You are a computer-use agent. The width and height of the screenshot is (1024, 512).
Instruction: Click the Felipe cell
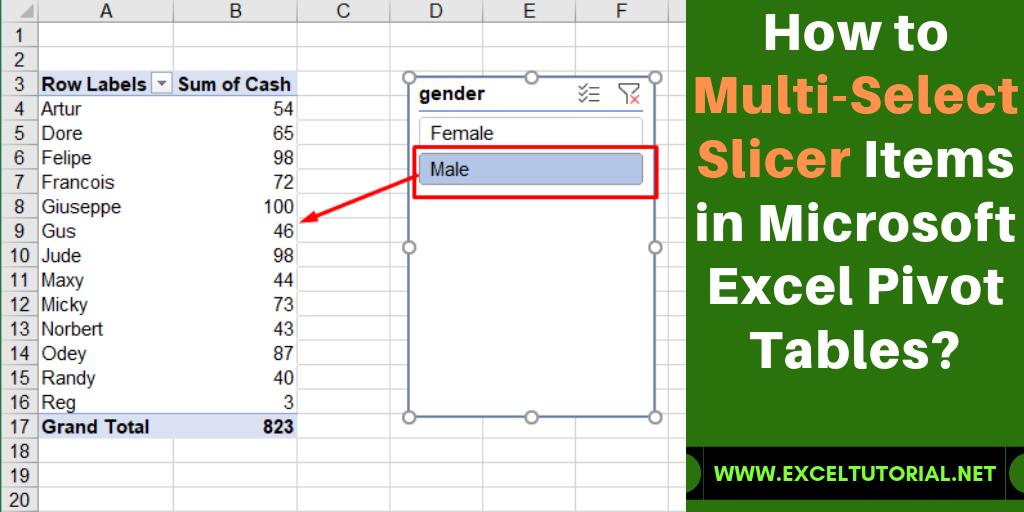(106, 157)
